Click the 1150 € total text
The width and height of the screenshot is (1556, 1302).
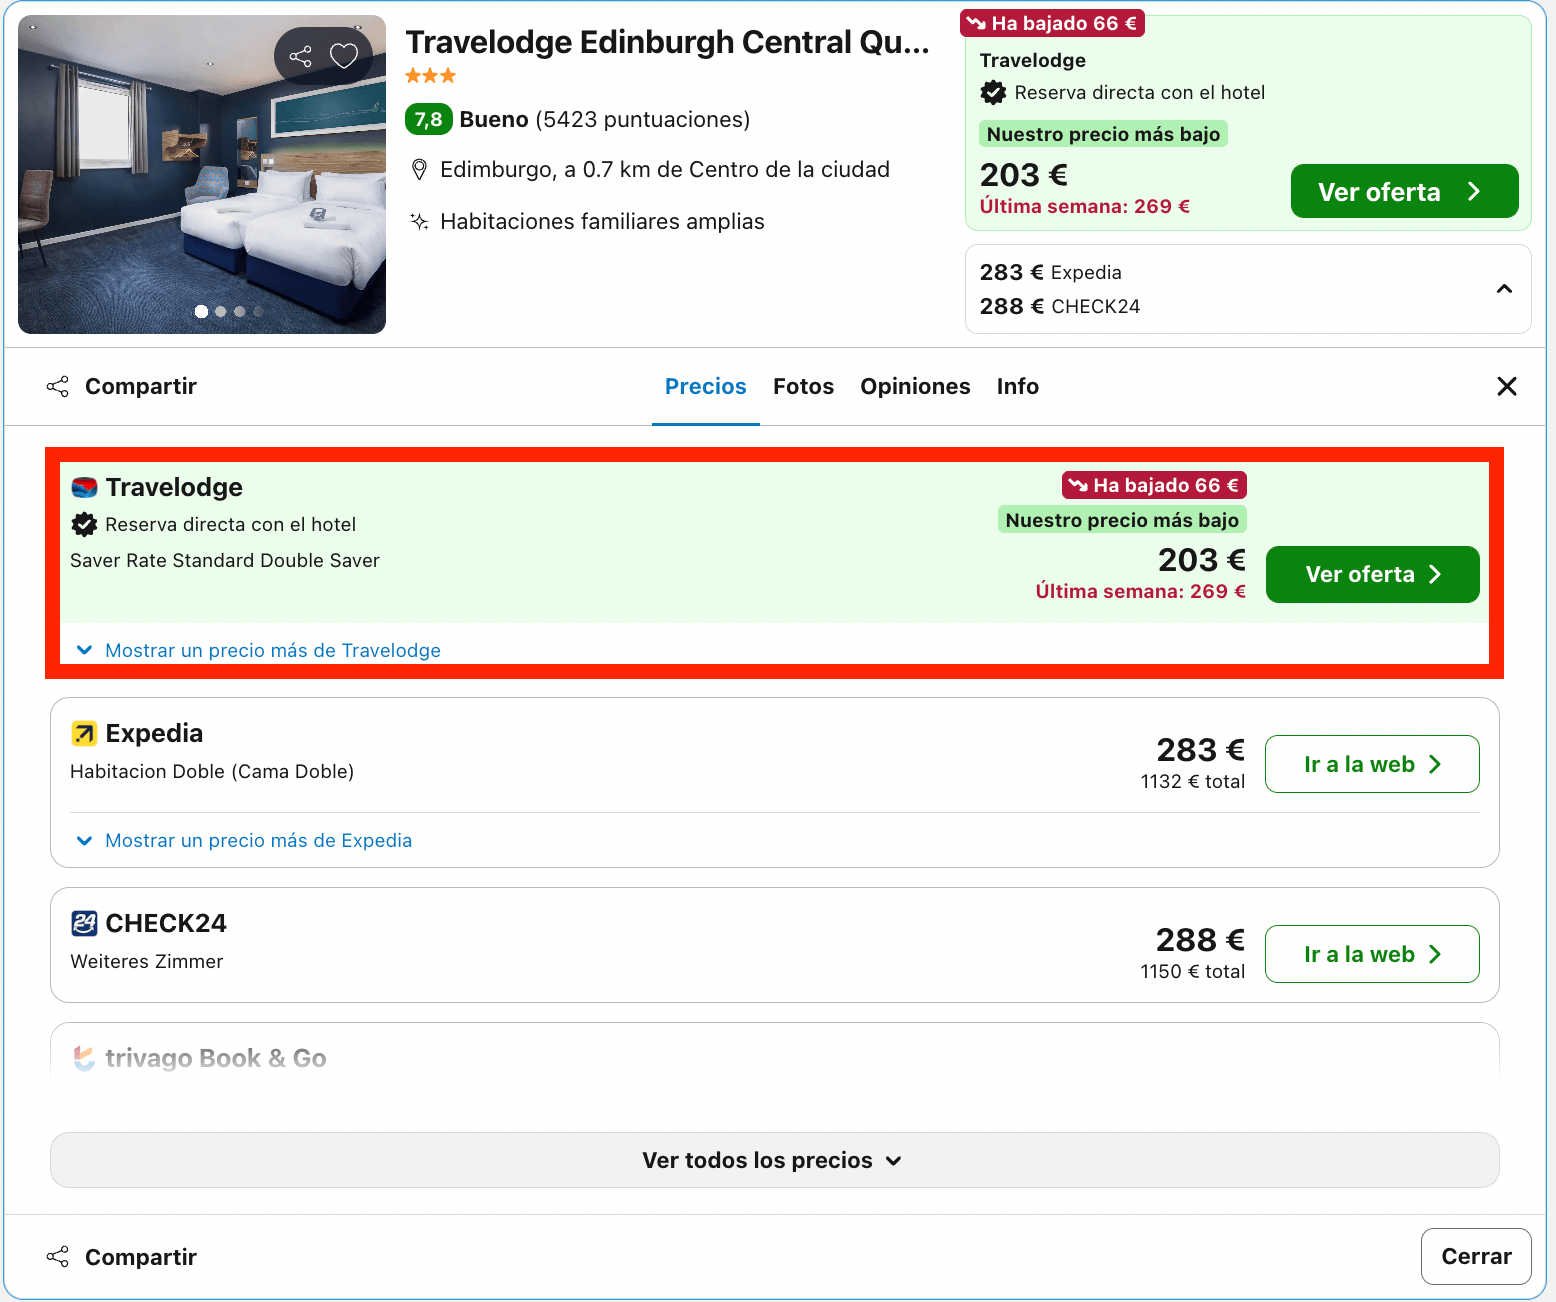click(1193, 972)
